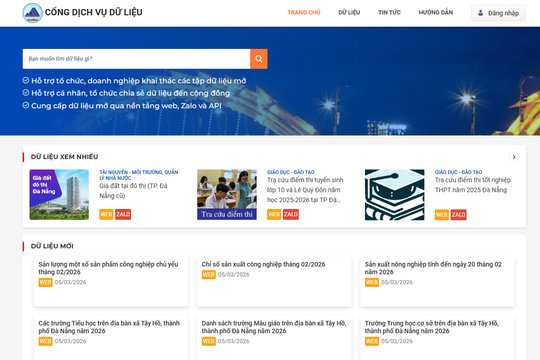Focus the 'Bạn muốn tìm dữ liệu gì?' search field
This screenshot has width=540, height=360.
coord(136,59)
